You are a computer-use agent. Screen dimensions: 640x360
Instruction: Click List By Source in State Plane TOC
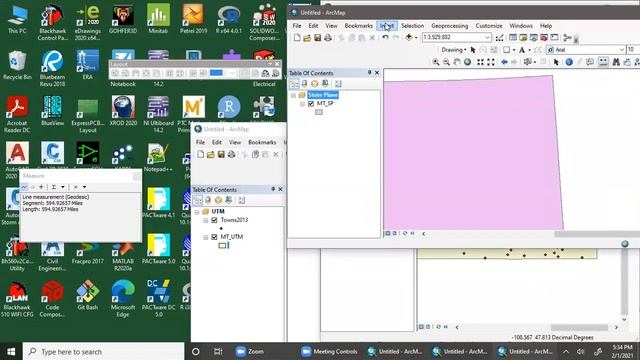(x=304, y=84)
